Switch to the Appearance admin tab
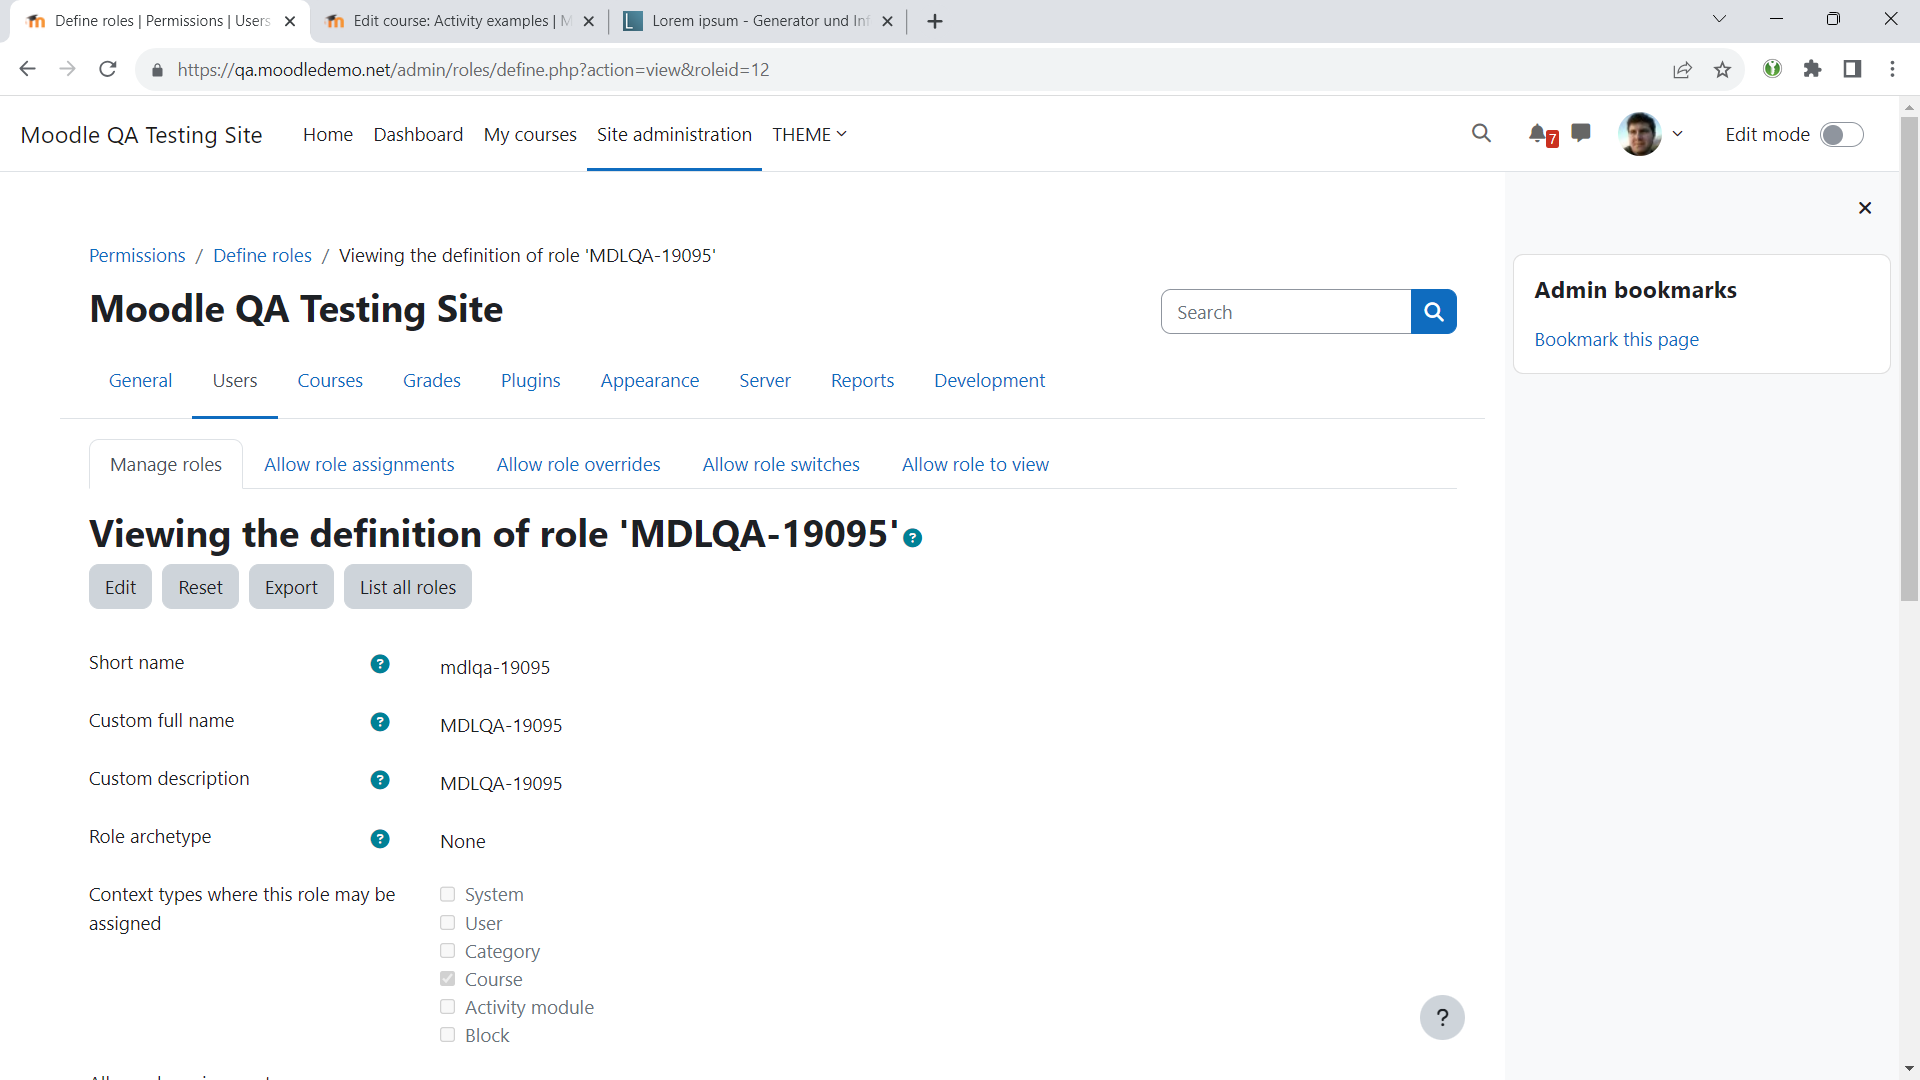This screenshot has height=1080, width=1920. point(650,380)
